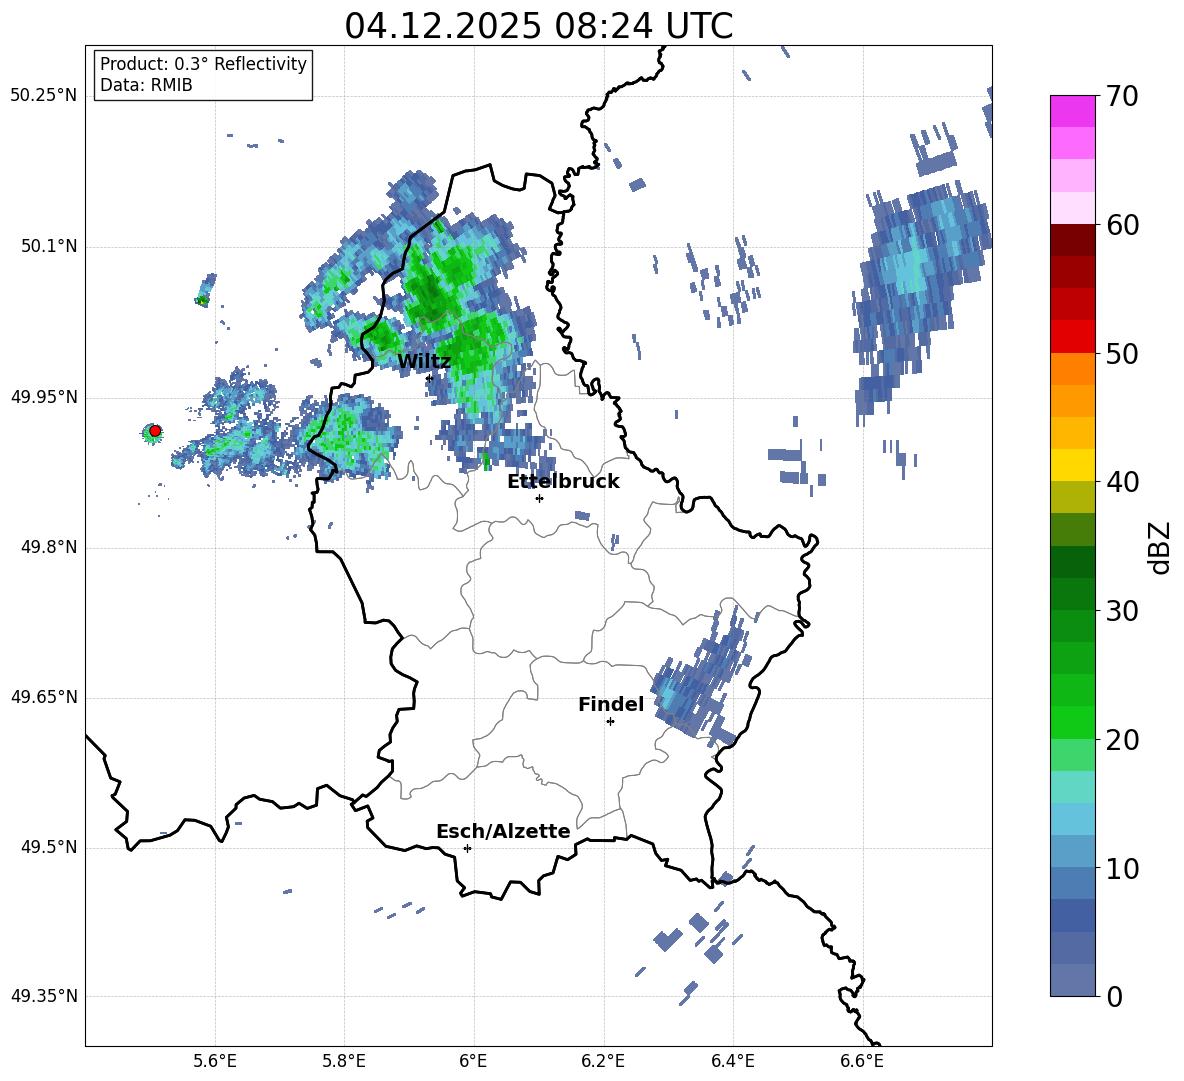
Task: Click the 49.95°N latitude tick label
Action: pos(44,398)
